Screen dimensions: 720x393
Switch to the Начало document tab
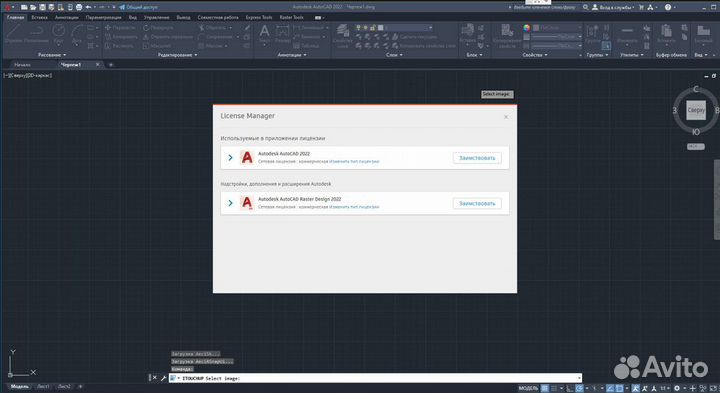(x=22, y=65)
